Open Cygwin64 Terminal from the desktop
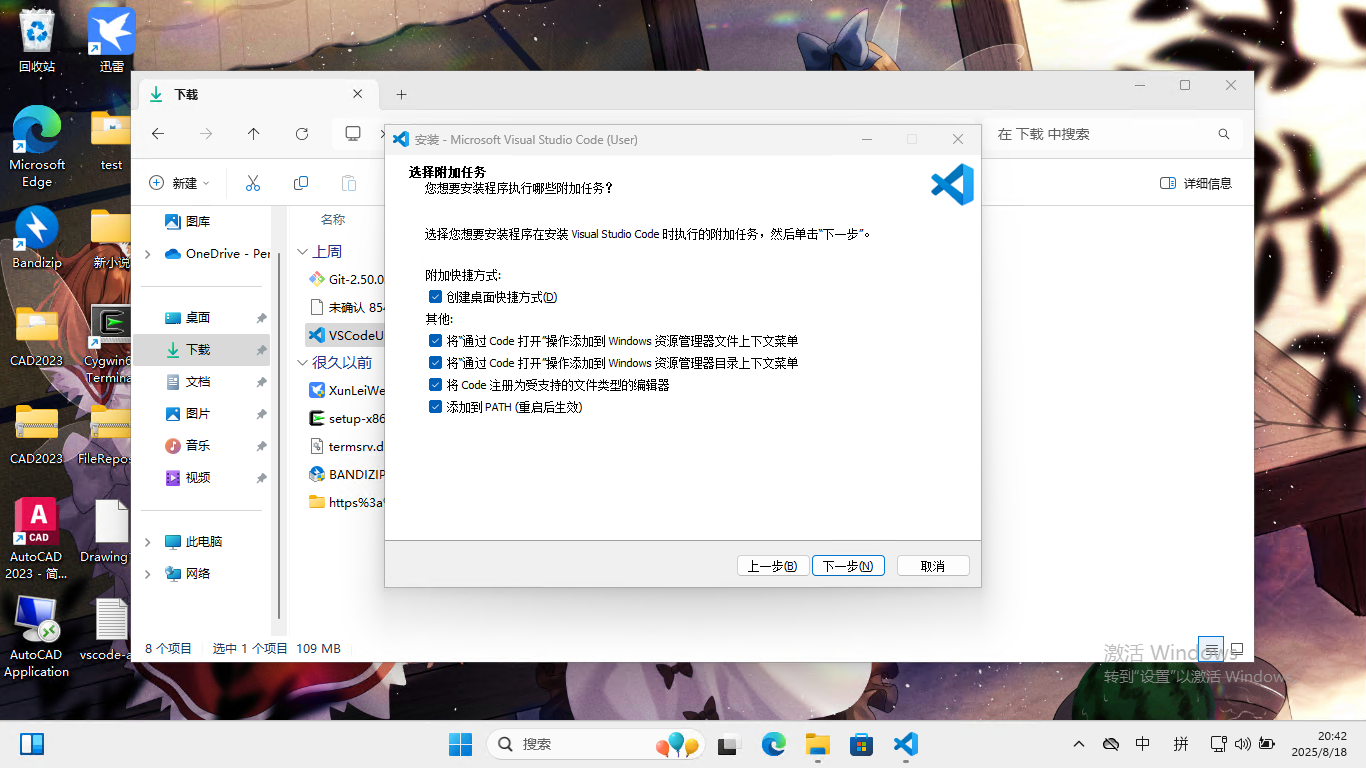This screenshot has height=768, width=1366. tap(110, 320)
